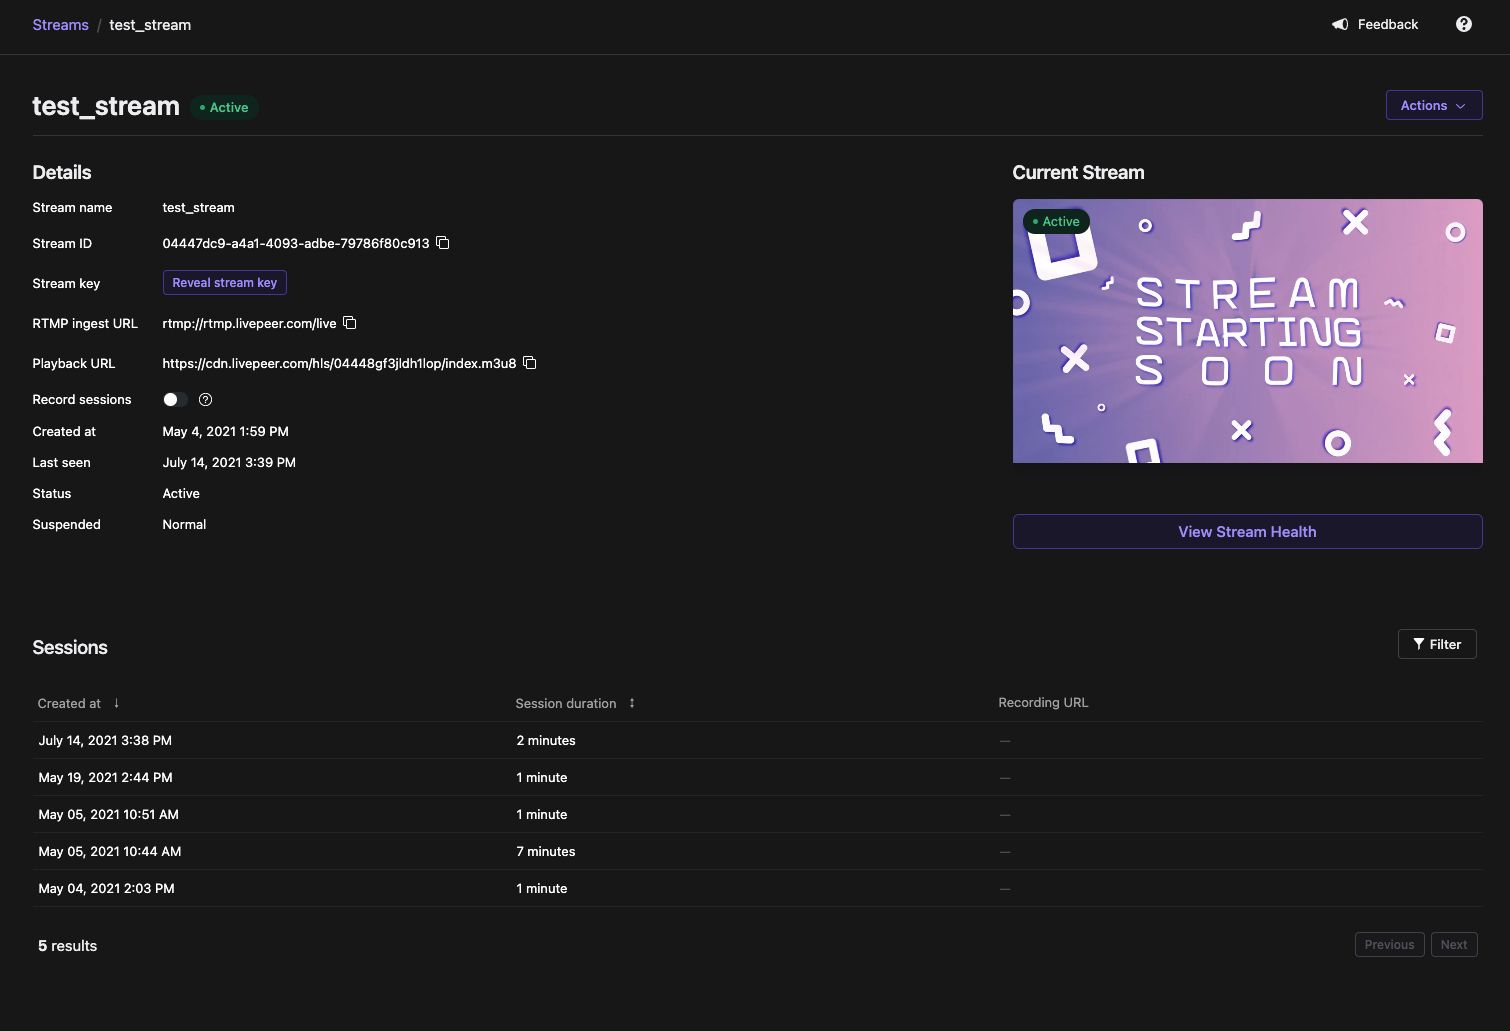The image size is (1510, 1031).
Task: Select the May 05, 2021 10:51 AM session
Action: pyautogui.click(x=757, y=814)
